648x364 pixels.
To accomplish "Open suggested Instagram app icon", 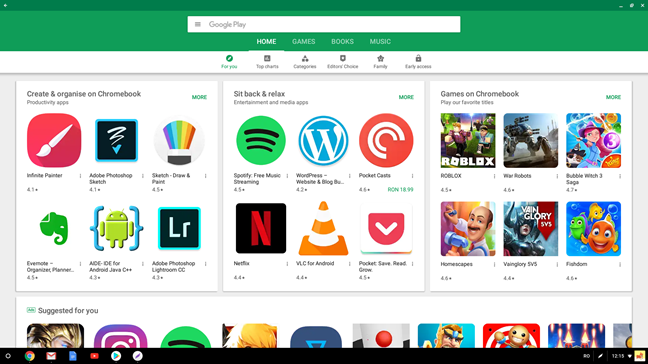I will 120,336.
